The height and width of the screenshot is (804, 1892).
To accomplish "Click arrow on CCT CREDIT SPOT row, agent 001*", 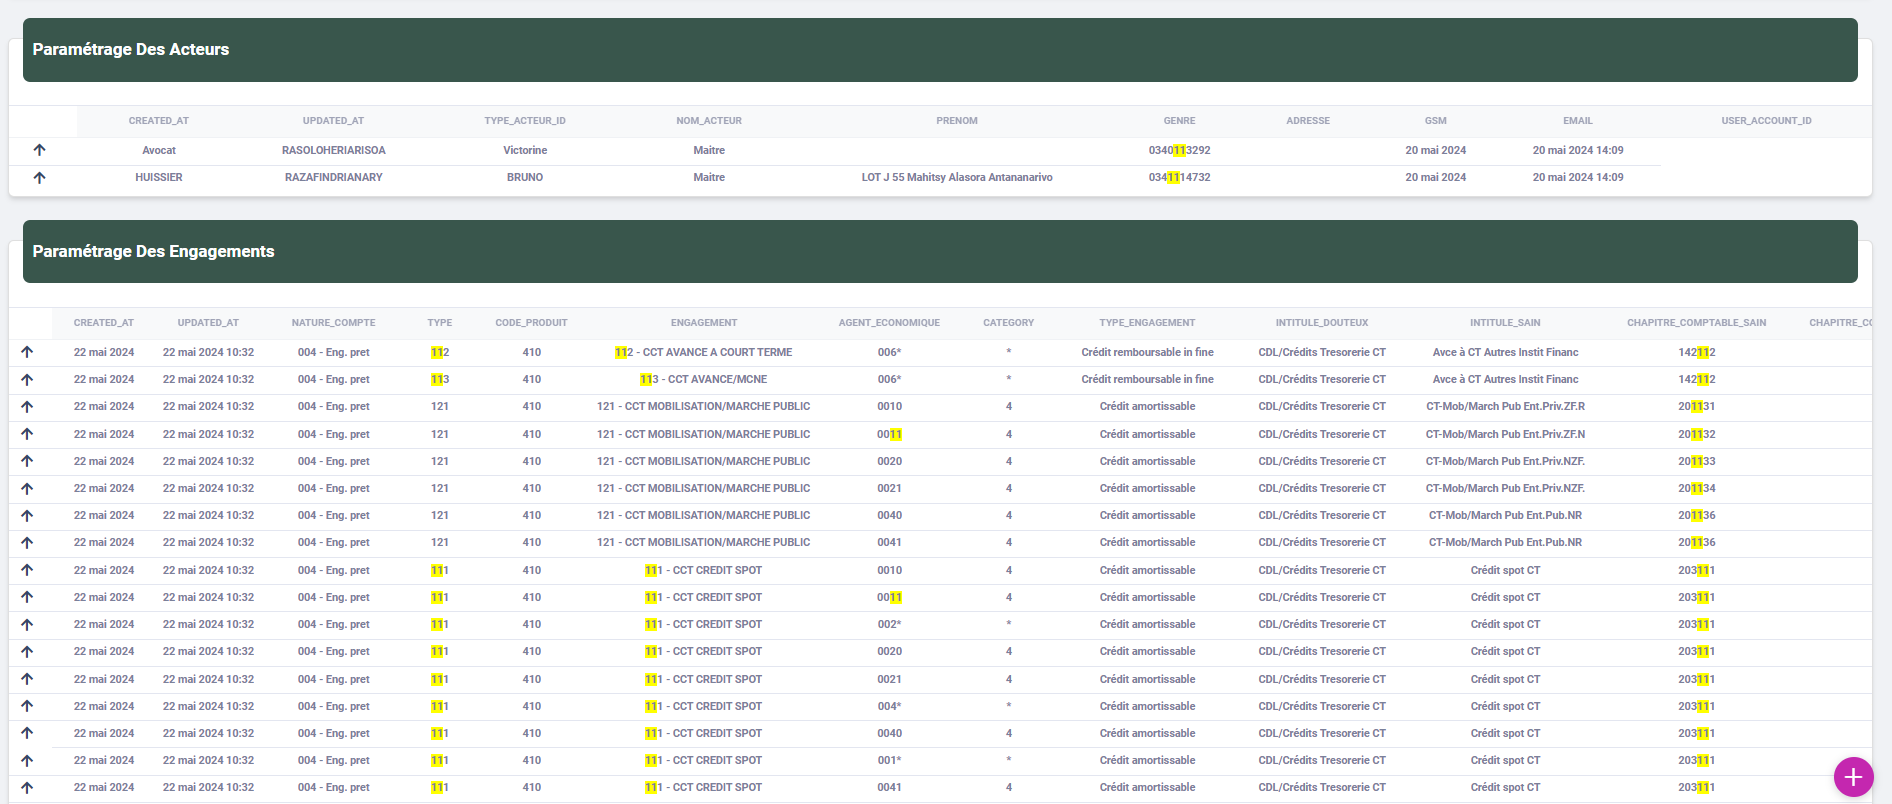I will (27, 760).
